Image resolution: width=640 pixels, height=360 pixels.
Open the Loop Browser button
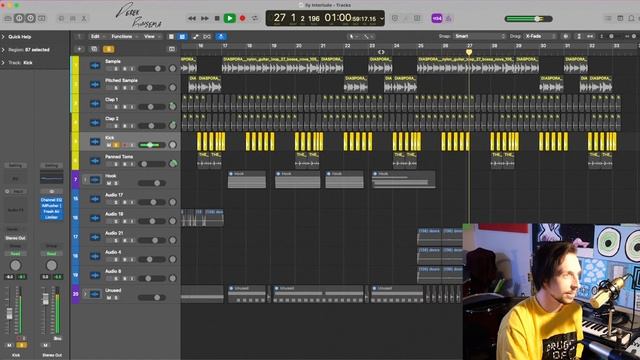point(631,18)
